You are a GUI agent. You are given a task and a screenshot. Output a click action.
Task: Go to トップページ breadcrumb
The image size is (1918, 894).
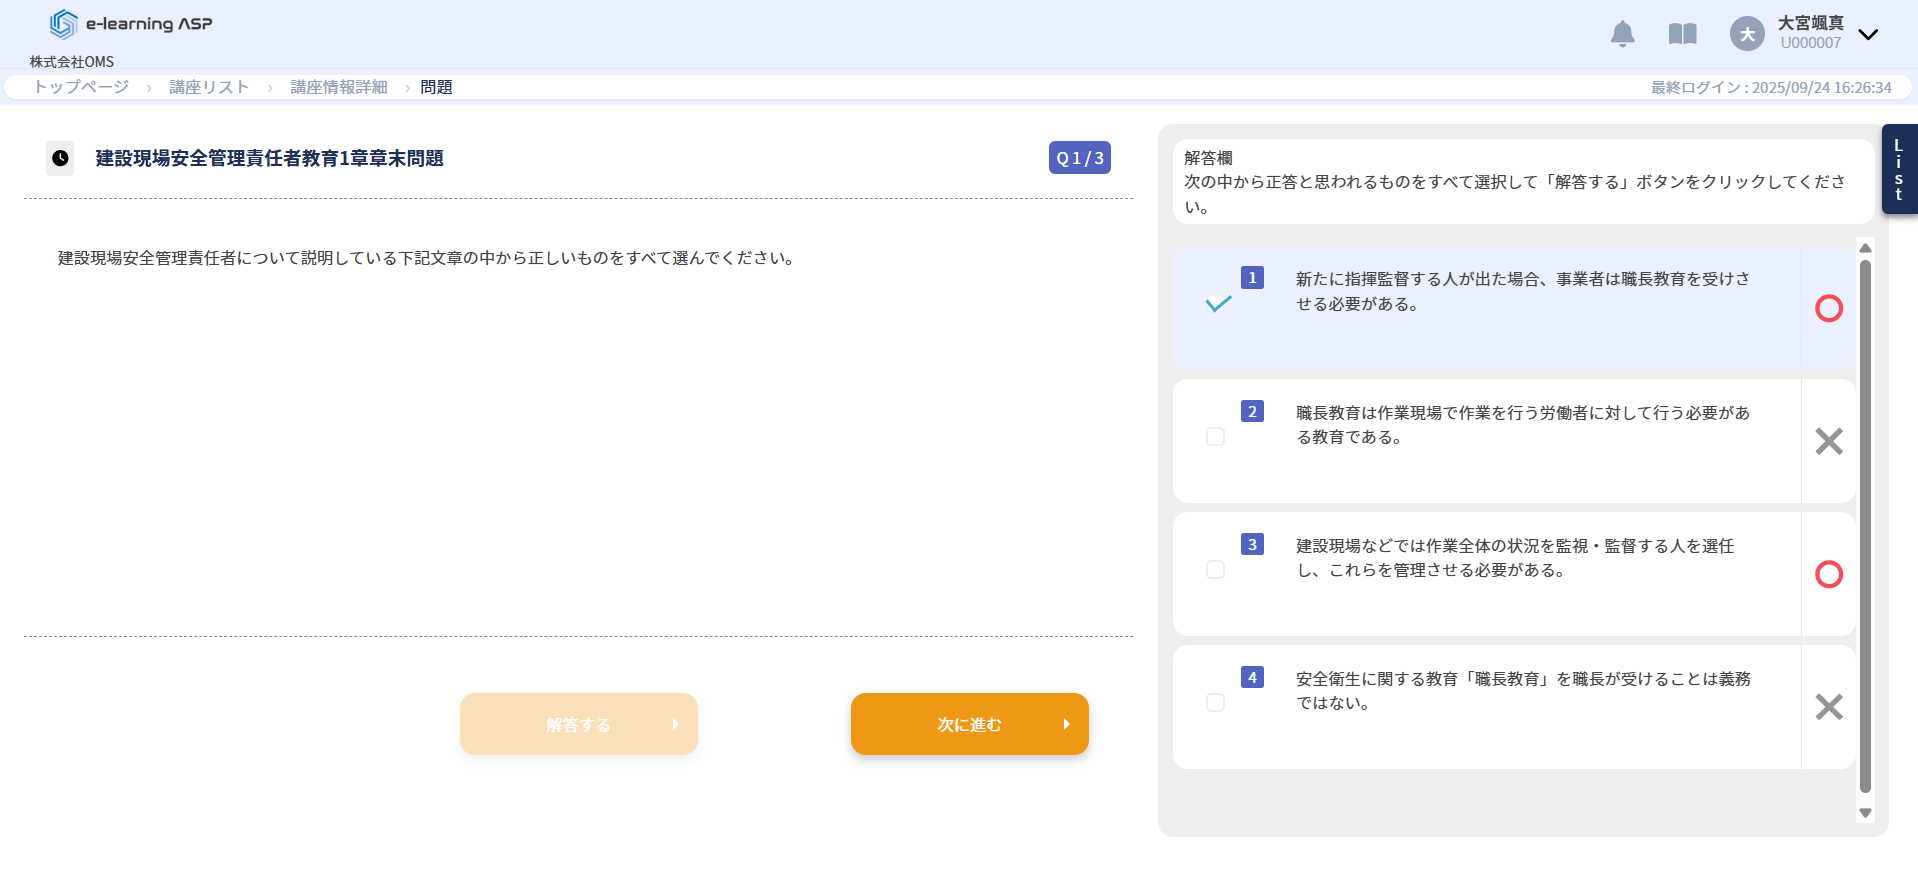(x=81, y=87)
